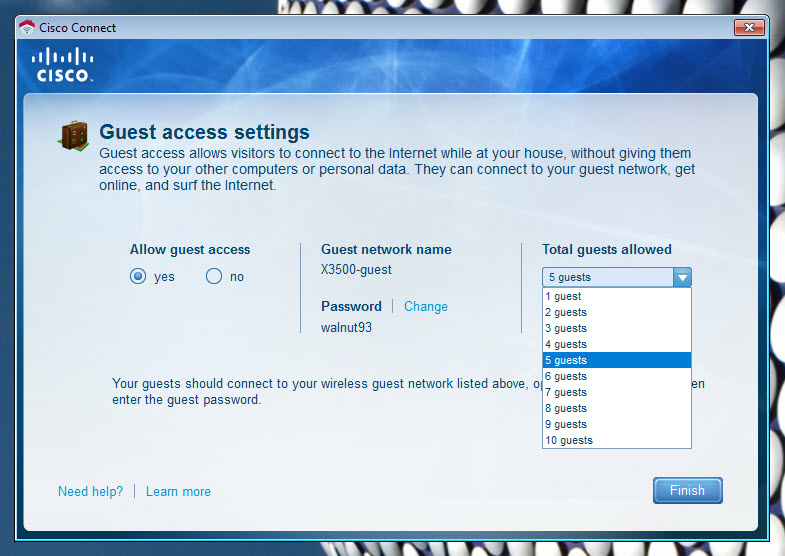The width and height of the screenshot is (785, 556).
Task: Choose '1 guest' from the list
Action: pos(617,296)
